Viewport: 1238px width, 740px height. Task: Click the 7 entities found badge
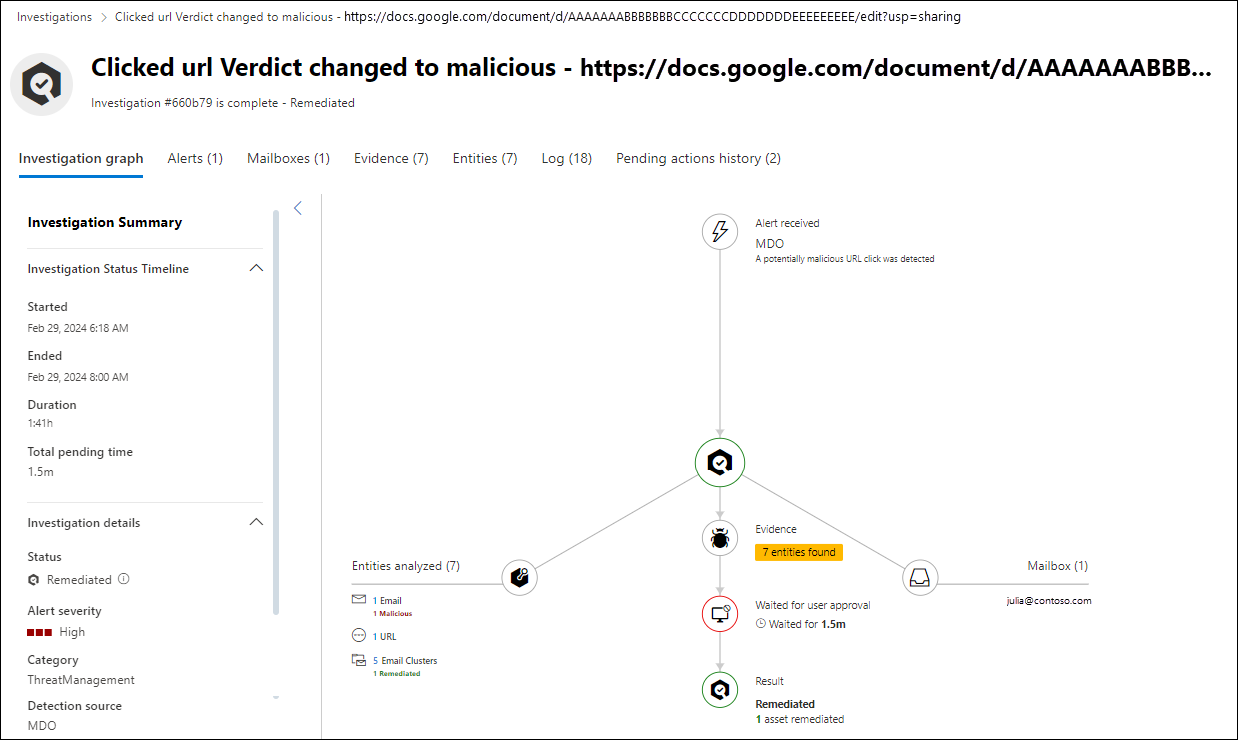coord(799,552)
